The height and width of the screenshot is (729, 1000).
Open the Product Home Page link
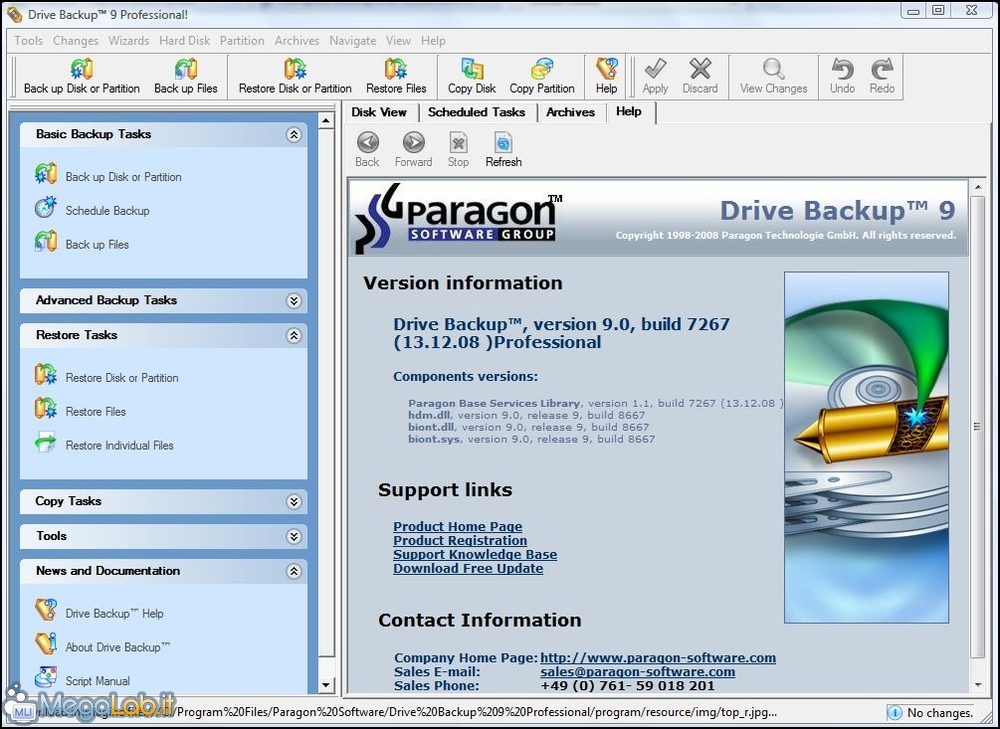(x=457, y=527)
